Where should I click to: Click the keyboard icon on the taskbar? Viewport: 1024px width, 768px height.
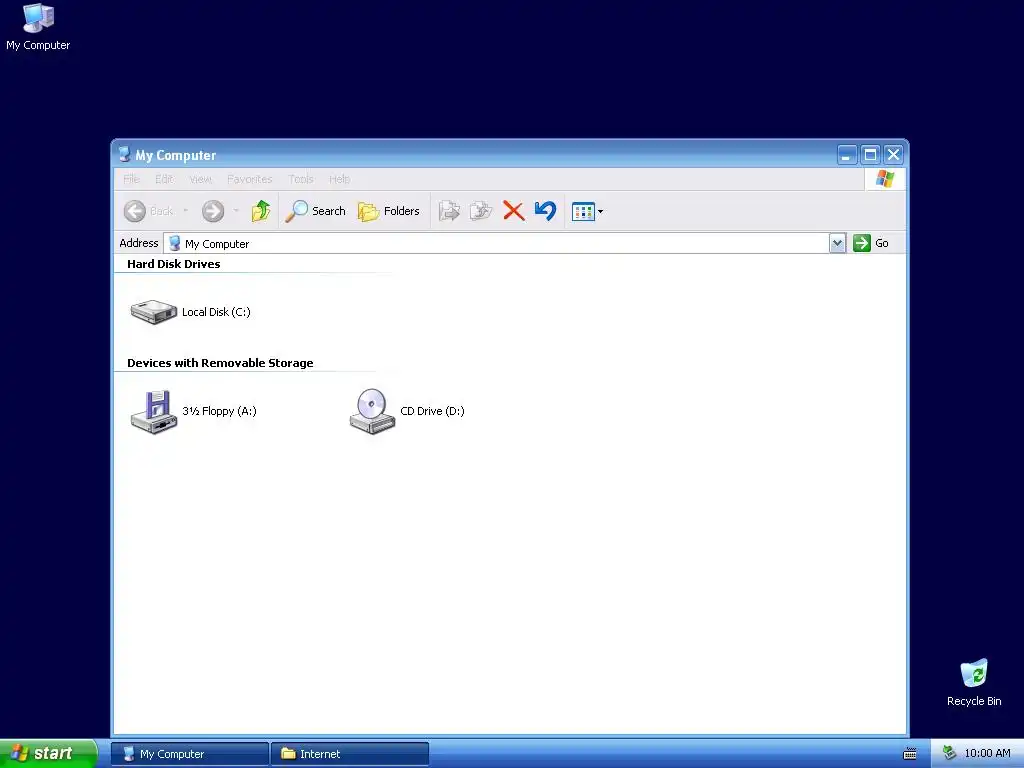coord(910,754)
